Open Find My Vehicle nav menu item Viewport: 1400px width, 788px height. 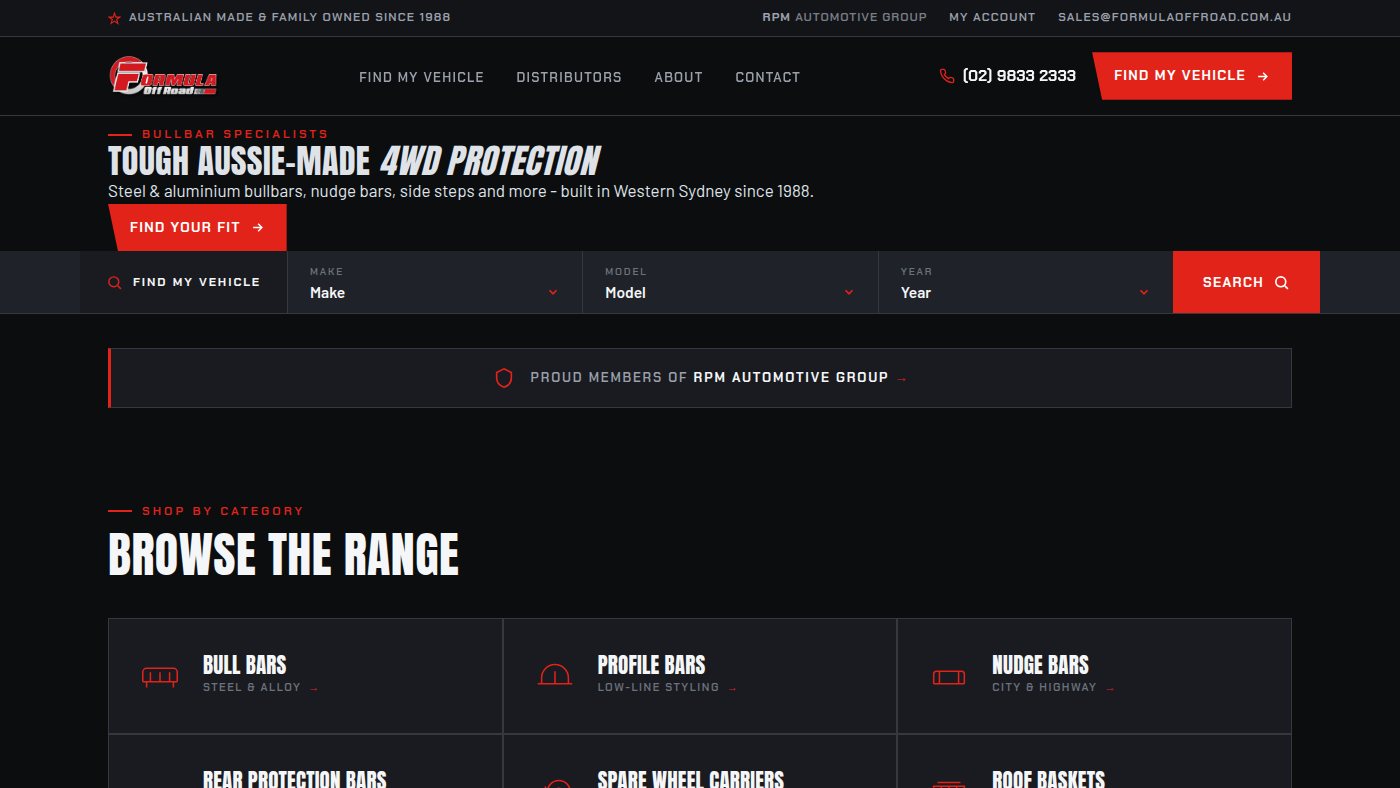point(421,77)
